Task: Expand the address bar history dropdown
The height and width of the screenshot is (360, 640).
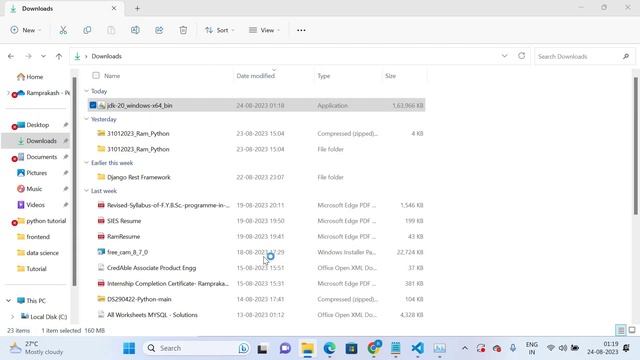Action: [x=504, y=56]
